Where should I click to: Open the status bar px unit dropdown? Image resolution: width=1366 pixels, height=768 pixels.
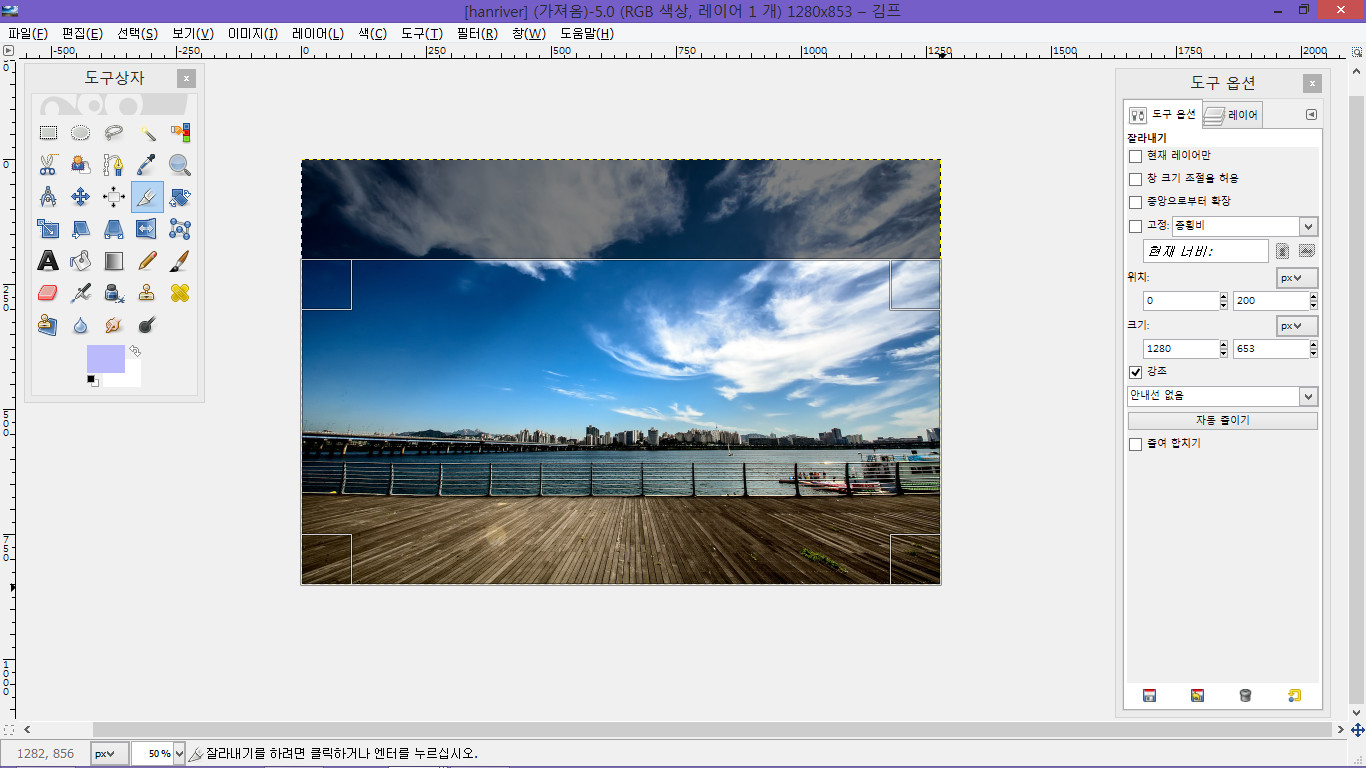[x=110, y=754]
